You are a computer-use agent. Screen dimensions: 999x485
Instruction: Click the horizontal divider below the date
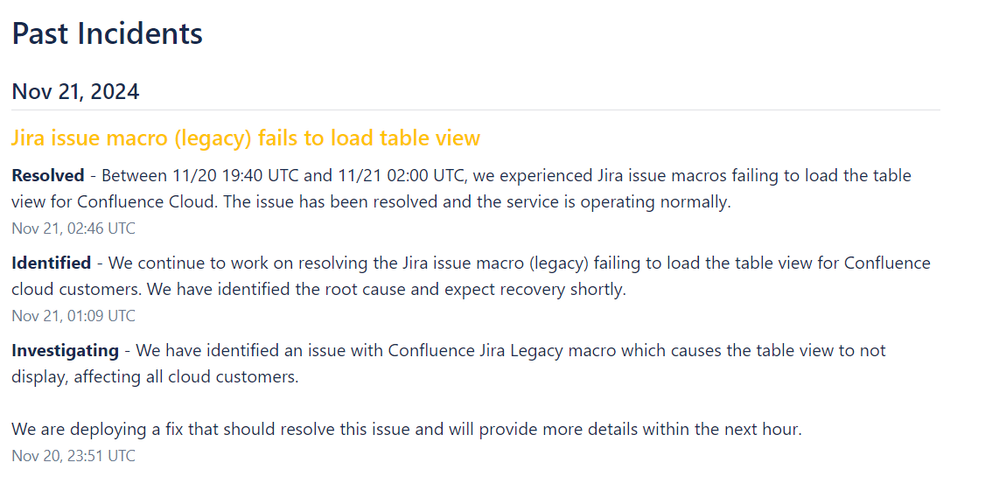(476, 110)
